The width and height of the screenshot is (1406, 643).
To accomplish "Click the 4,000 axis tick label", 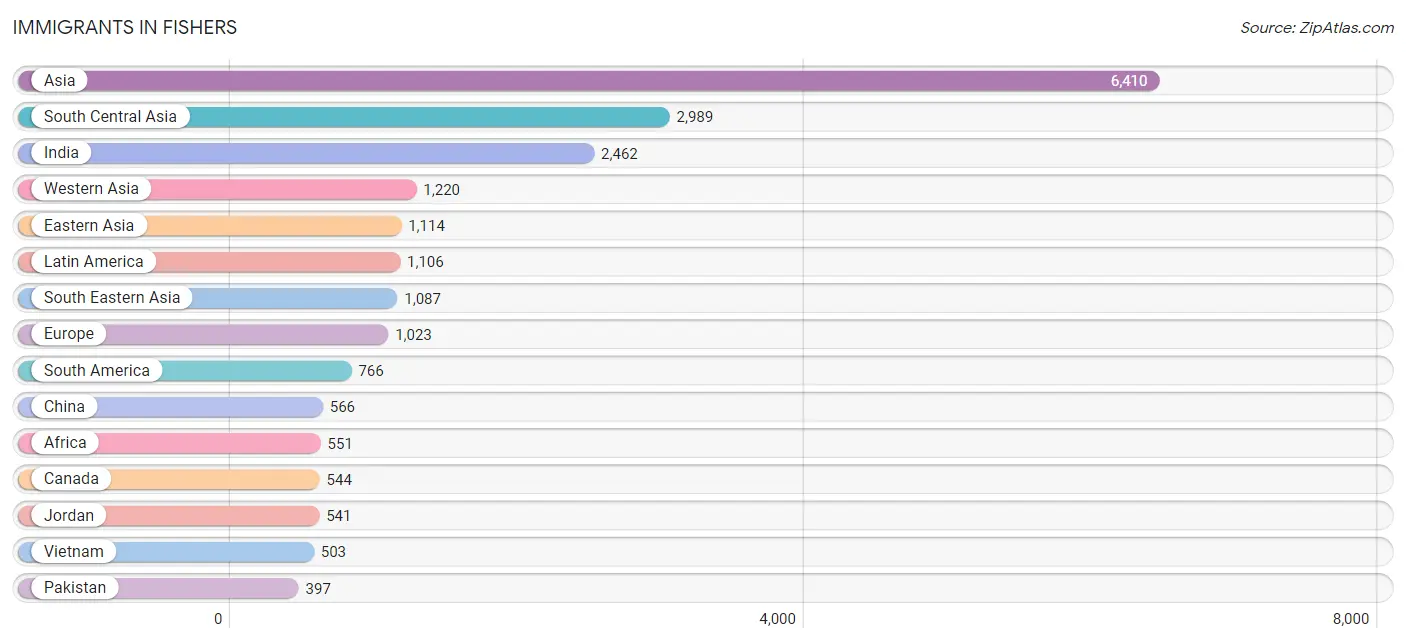I will coord(777,619).
